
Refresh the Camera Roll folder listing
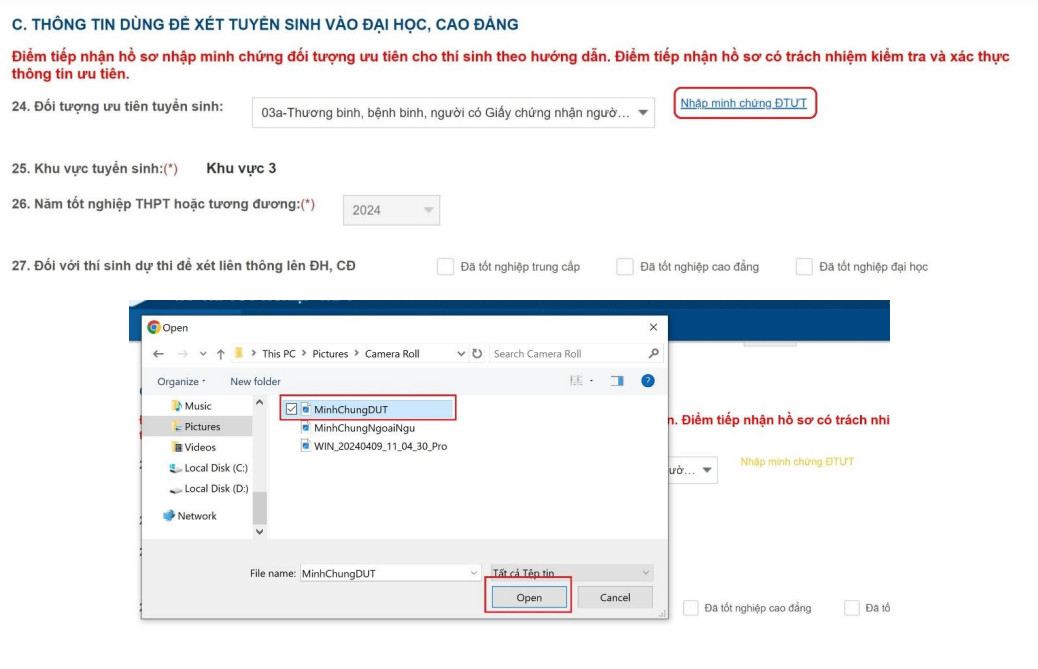(477, 354)
